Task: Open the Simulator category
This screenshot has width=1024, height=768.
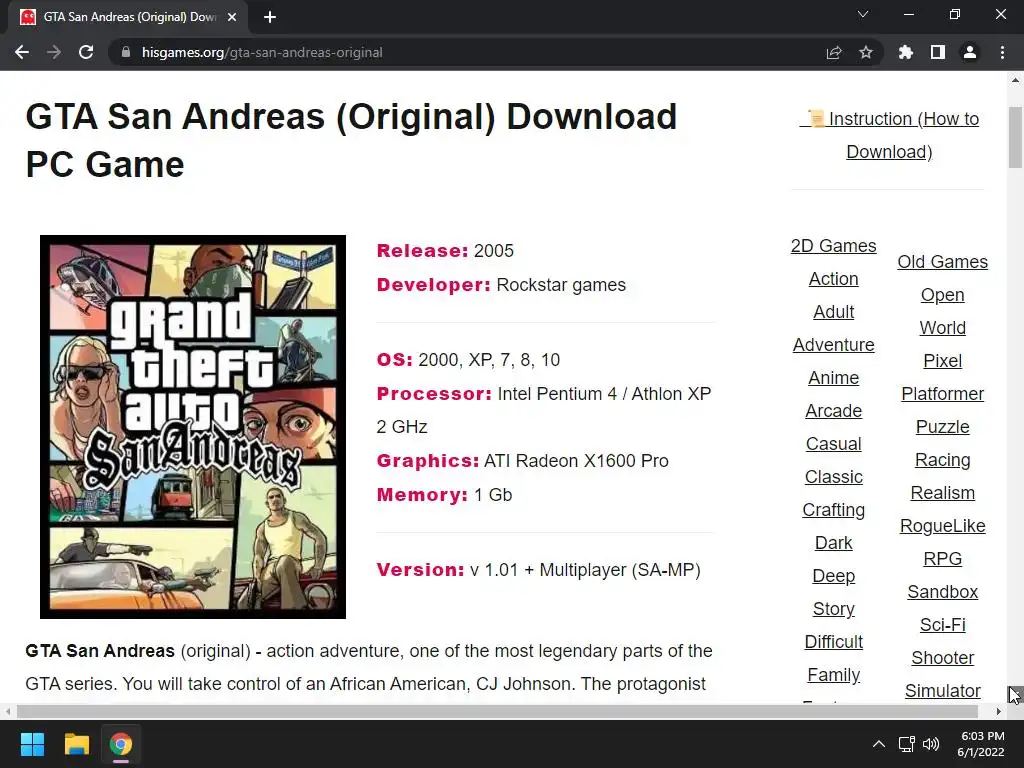Action: coord(942,690)
